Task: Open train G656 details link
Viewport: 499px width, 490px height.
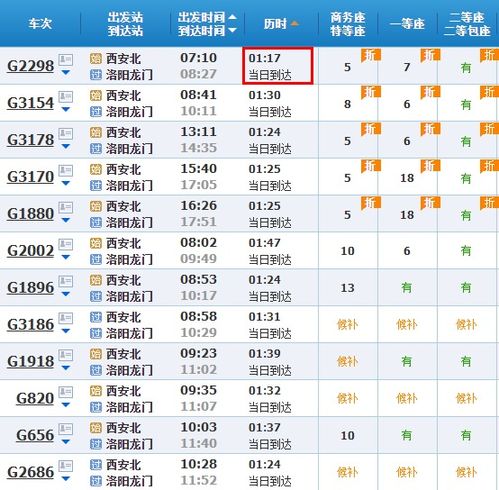Action: tap(35, 435)
